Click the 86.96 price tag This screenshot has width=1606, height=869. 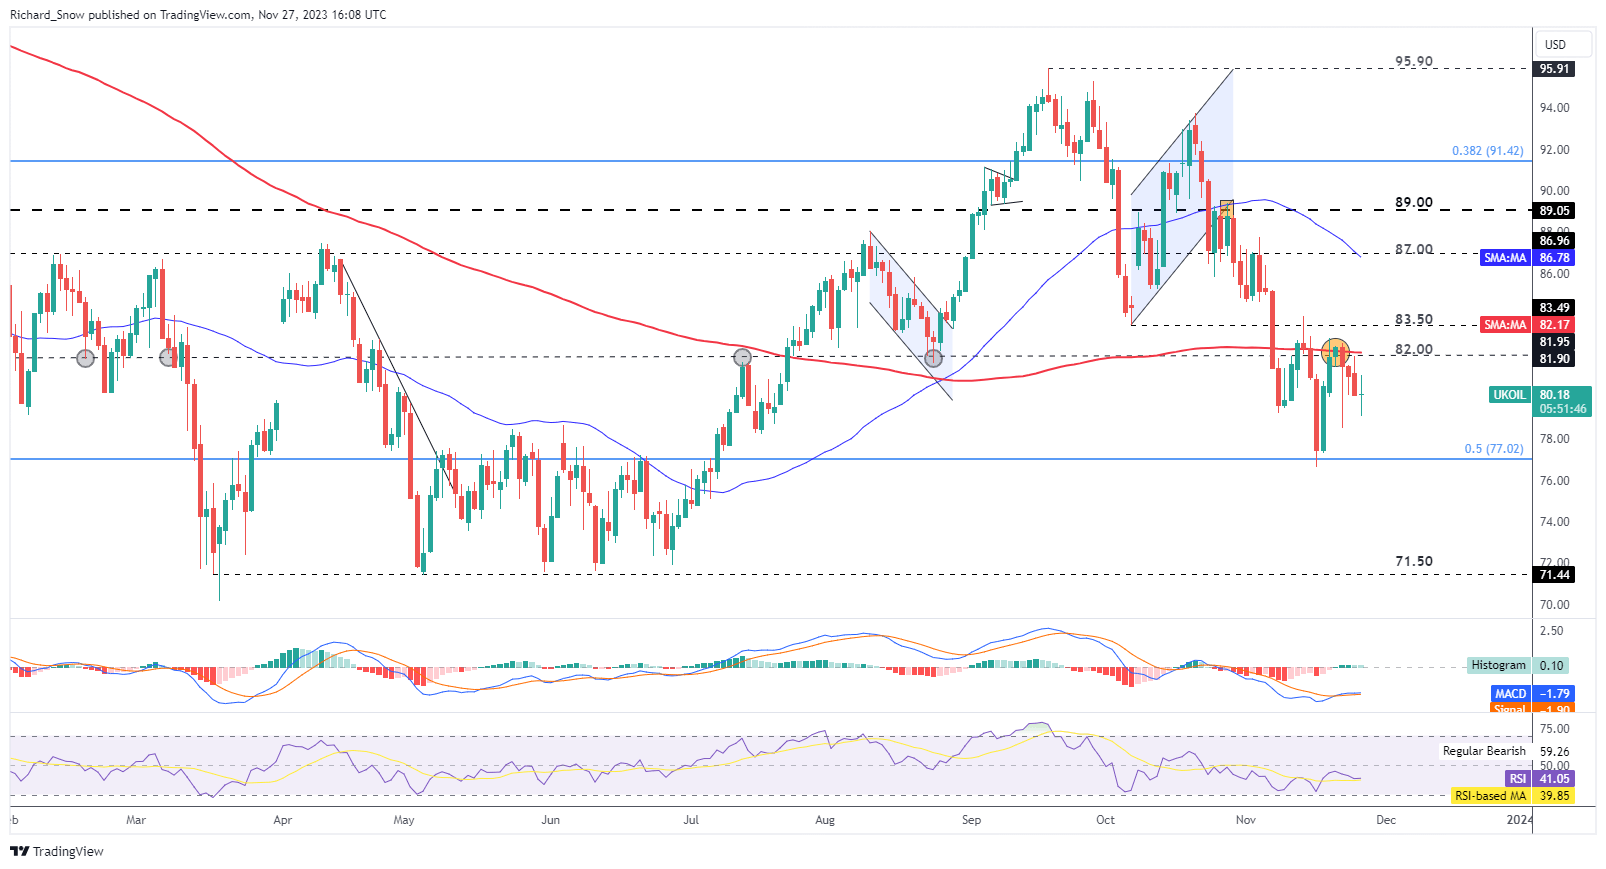[1554, 241]
